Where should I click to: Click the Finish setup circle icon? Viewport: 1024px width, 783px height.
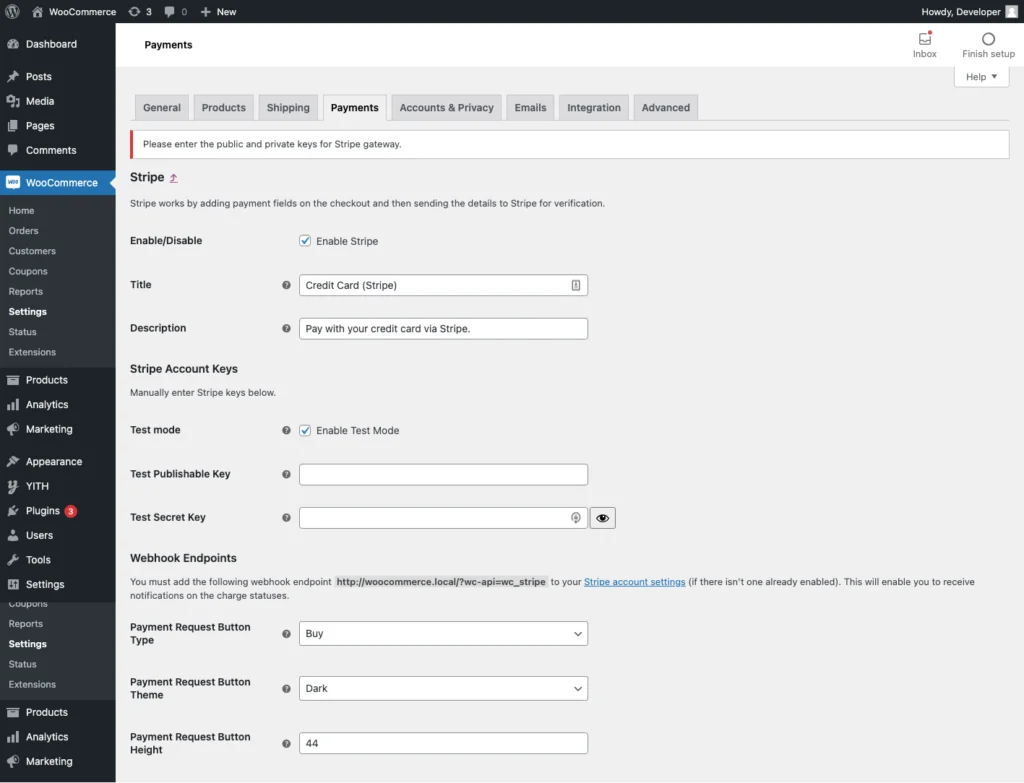tap(988, 39)
